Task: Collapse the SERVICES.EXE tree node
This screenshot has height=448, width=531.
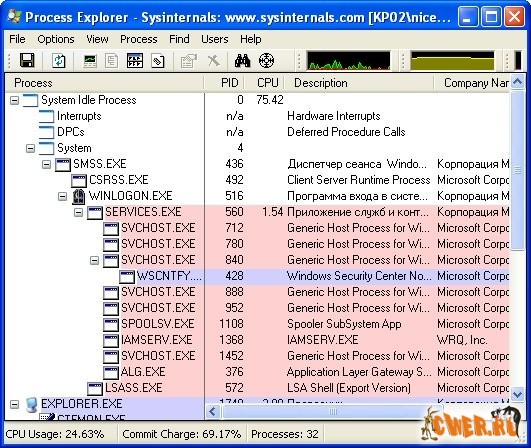Action: pyautogui.click(x=79, y=212)
